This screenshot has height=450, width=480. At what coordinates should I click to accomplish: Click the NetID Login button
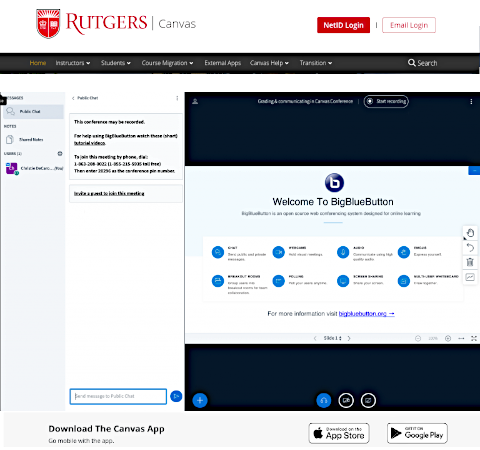click(343, 25)
